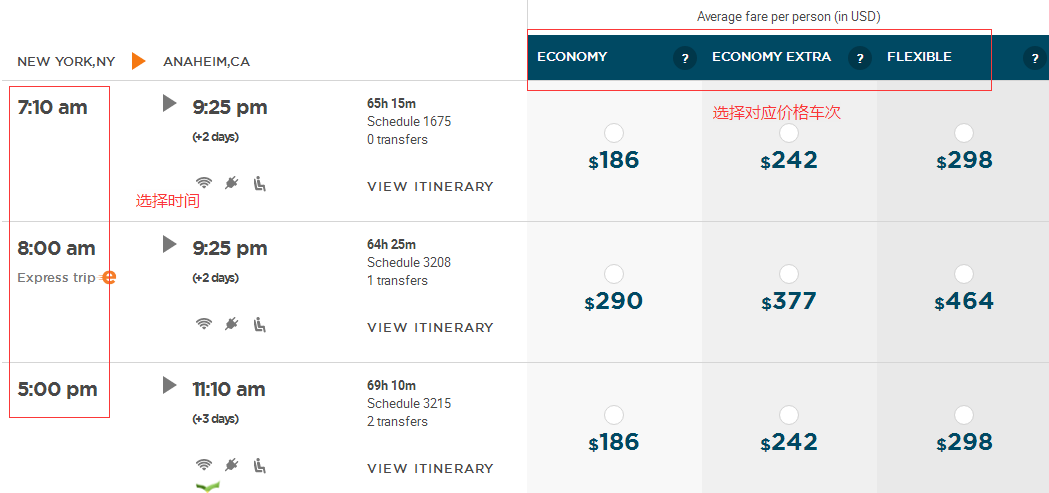Open View Itinerary for Schedule 3215

click(430, 469)
